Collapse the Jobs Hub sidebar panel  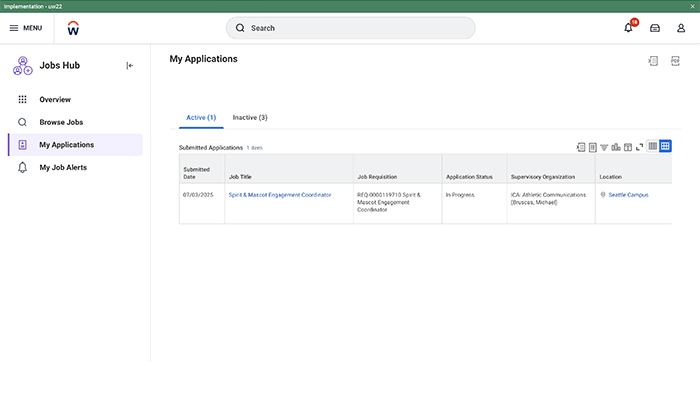coord(129,66)
